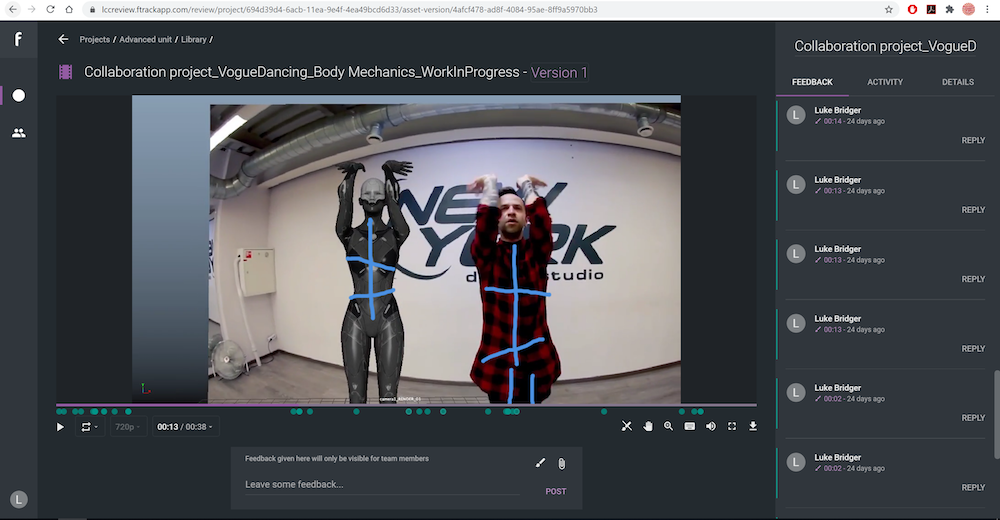Reply to the 00:14 Luke Bridger comment
Image resolution: width=1000 pixels, height=520 pixels.
point(973,140)
